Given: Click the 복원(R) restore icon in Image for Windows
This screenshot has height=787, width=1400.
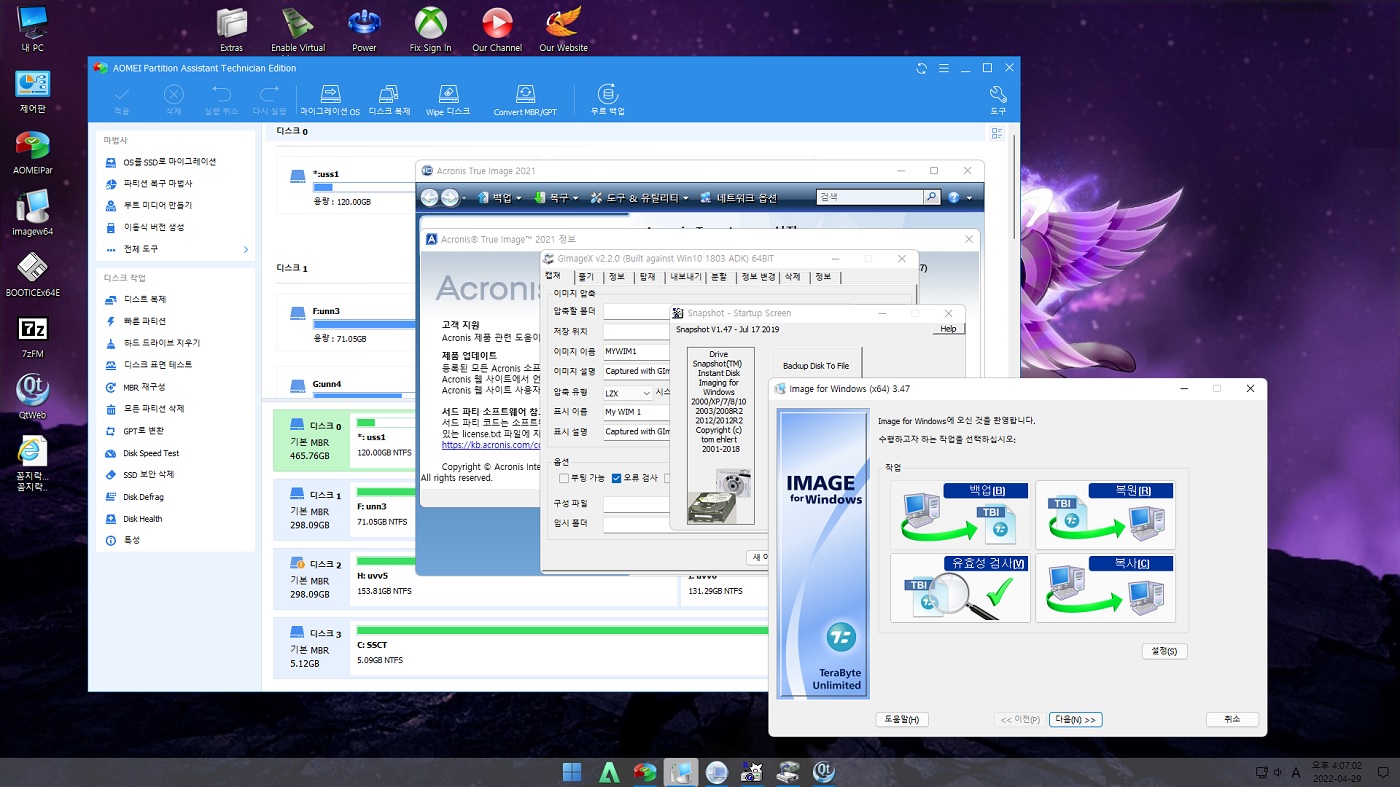Looking at the screenshot, I should [1105, 514].
